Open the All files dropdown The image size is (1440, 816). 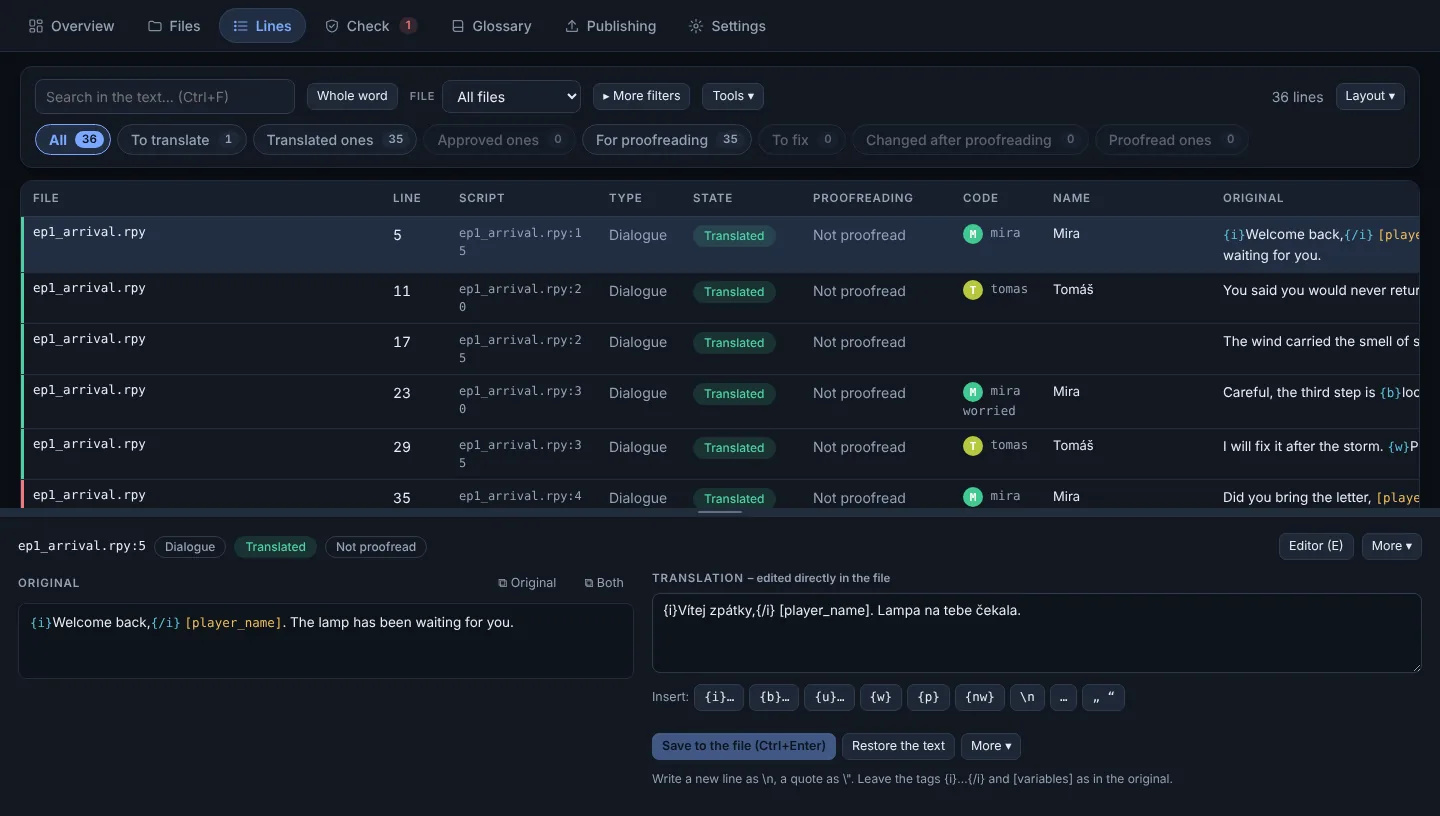tap(511, 97)
